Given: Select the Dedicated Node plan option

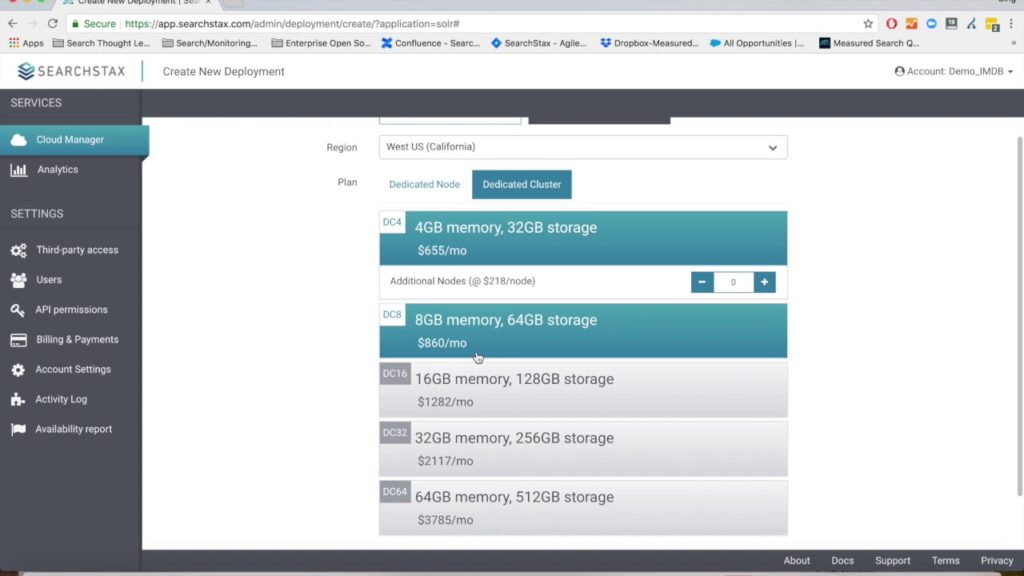Looking at the screenshot, I should [x=424, y=184].
